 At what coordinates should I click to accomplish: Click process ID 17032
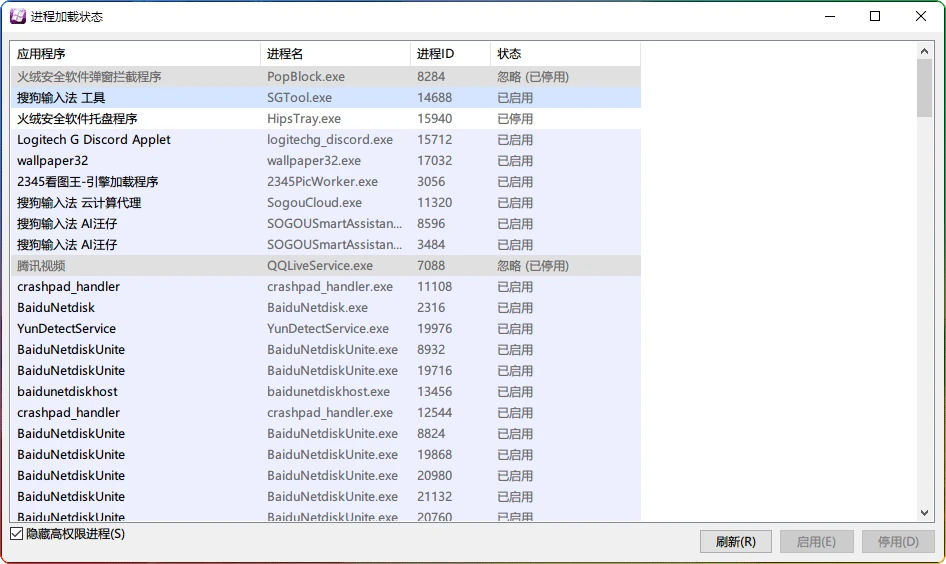[434, 161]
